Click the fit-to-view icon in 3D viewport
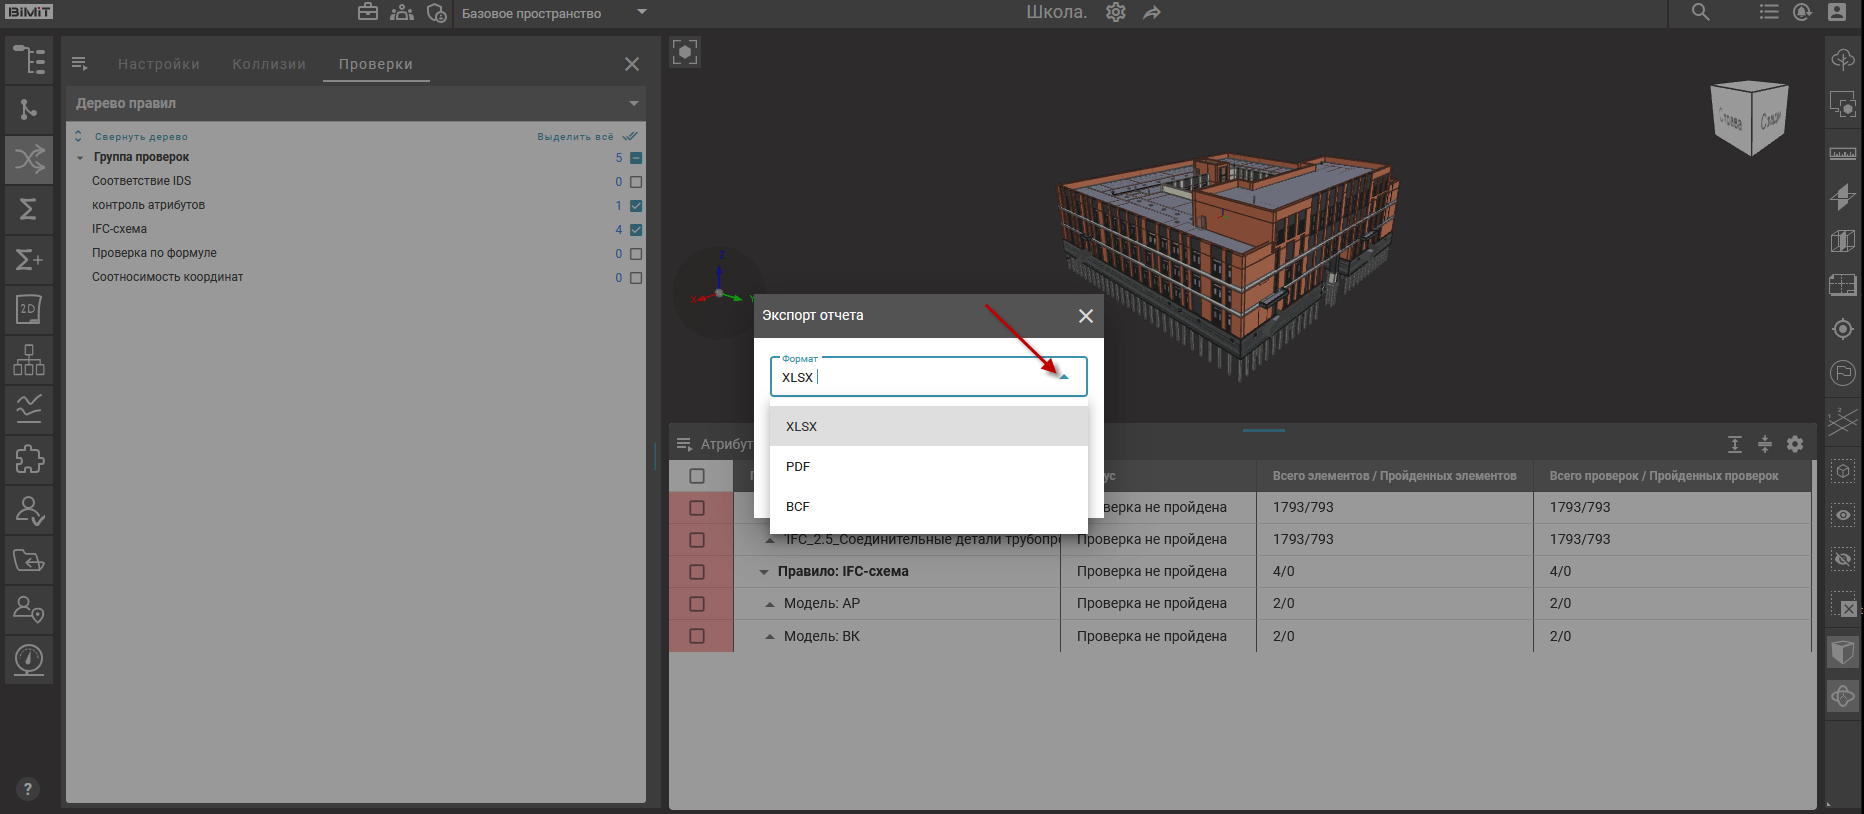Viewport: 1864px width, 814px height. [685, 53]
